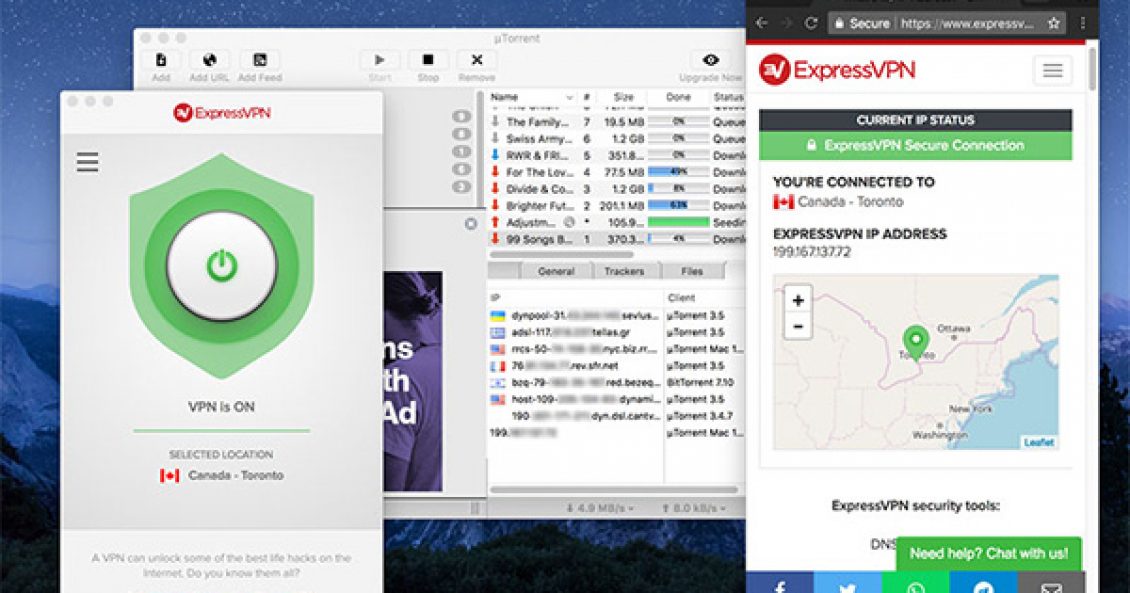Select the '...rev.sfr.net' peer row

[617, 365]
